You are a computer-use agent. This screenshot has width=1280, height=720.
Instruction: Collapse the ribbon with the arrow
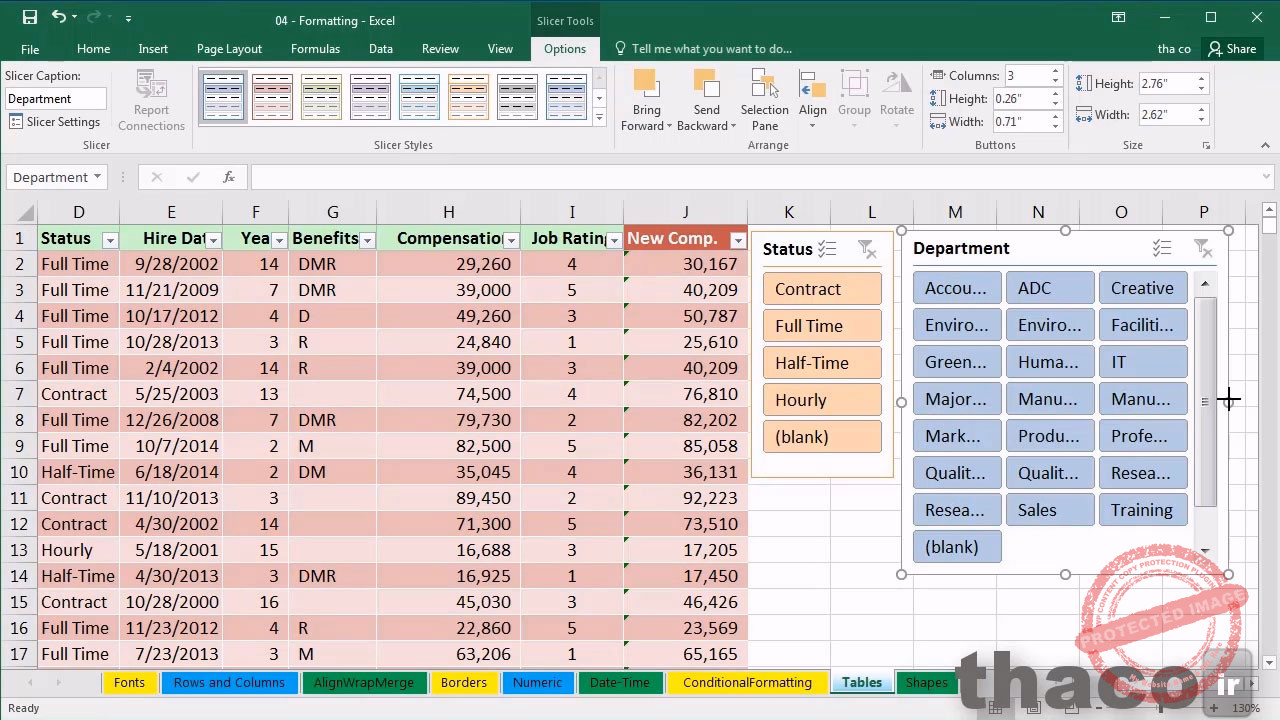click(1265, 145)
